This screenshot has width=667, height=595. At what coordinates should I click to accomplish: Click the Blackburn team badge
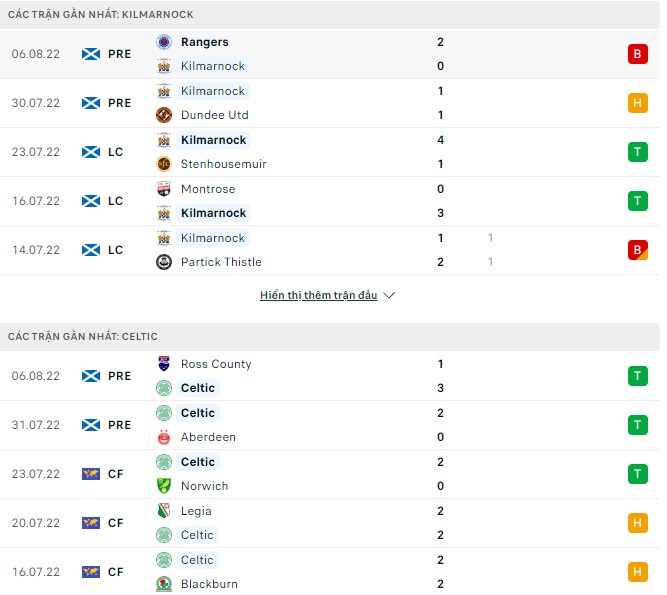tap(165, 584)
